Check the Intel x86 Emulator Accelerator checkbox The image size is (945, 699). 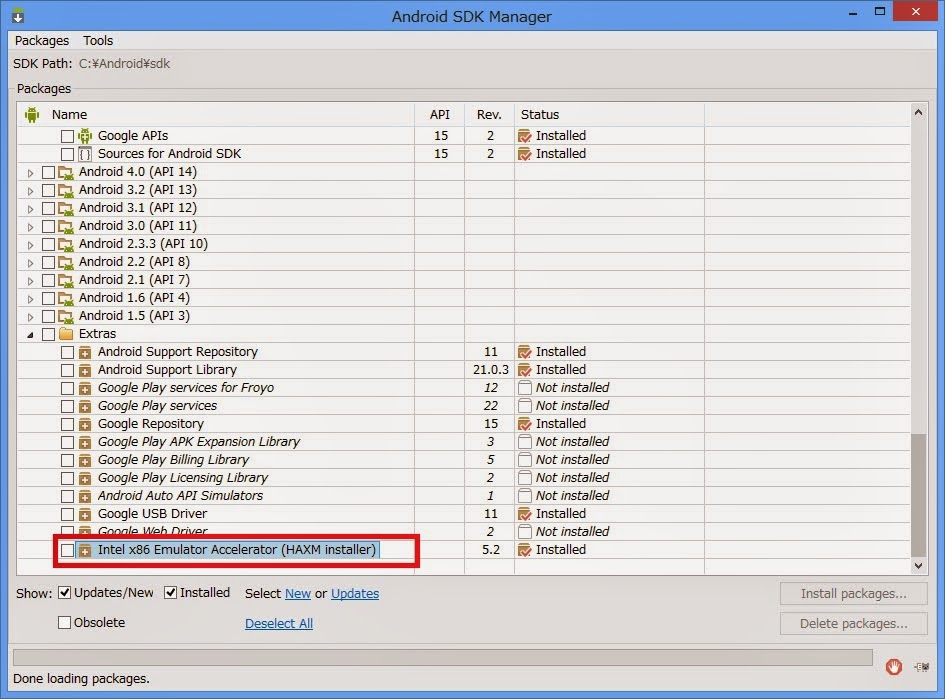click(x=67, y=550)
